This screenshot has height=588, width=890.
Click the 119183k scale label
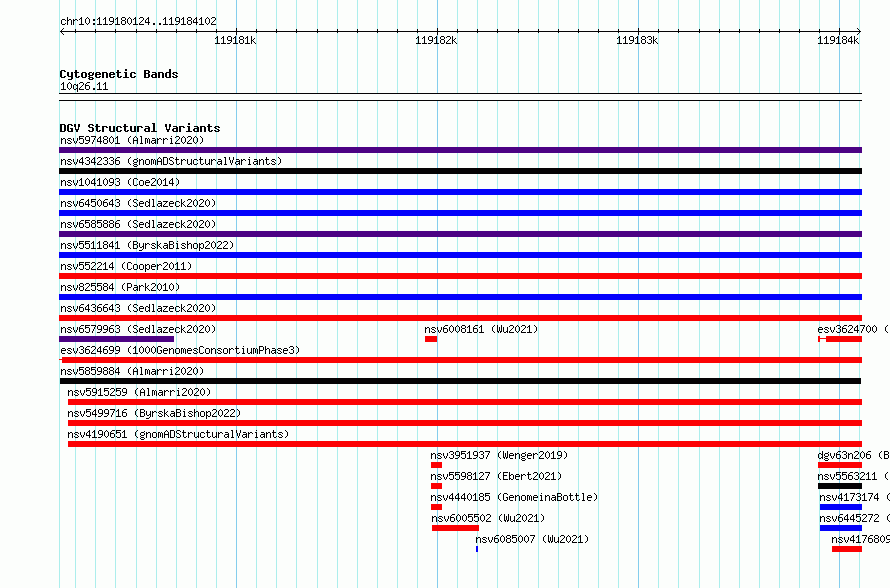click(637, 40)
